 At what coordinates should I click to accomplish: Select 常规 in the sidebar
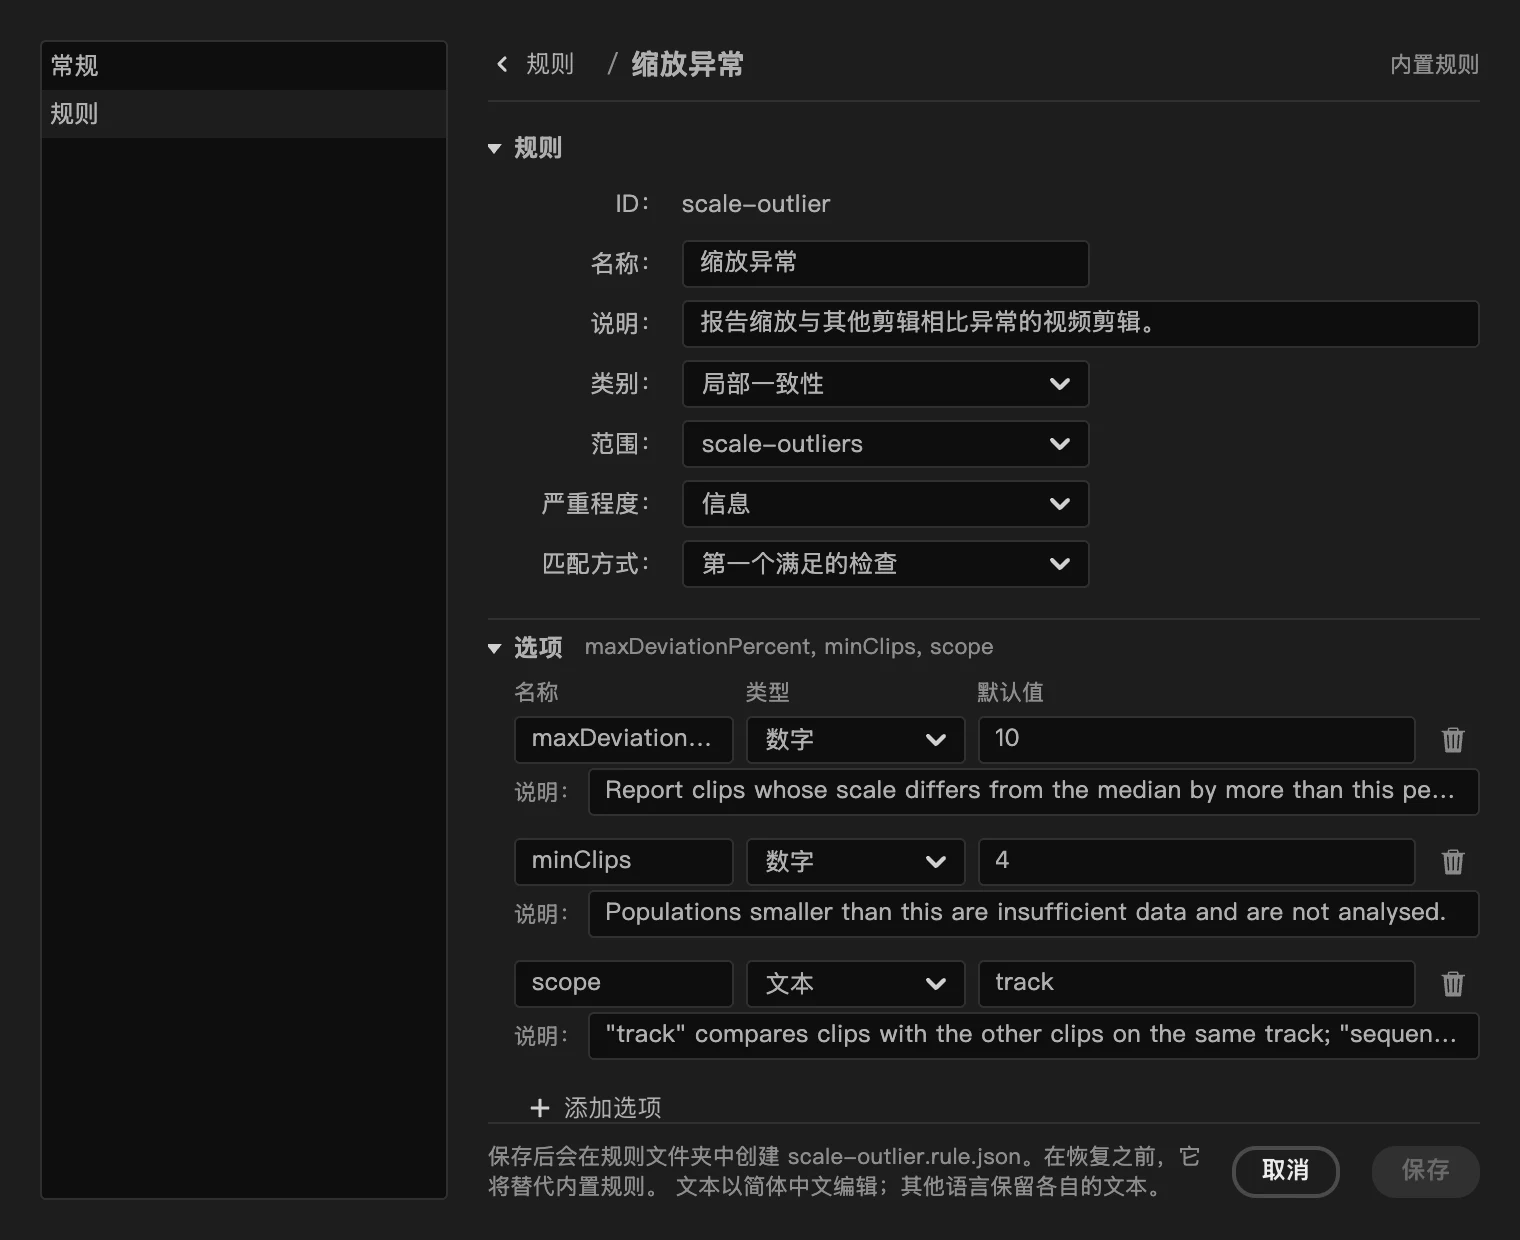pos(244,66)
